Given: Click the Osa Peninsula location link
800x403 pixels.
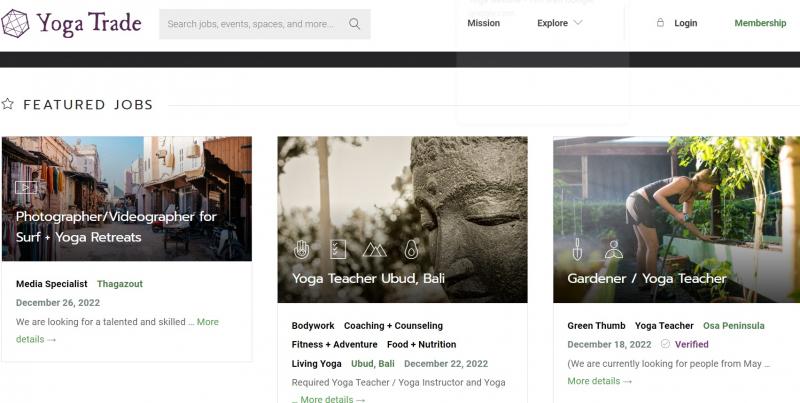Looking at the screenshot, I should (x=734, y=325).
